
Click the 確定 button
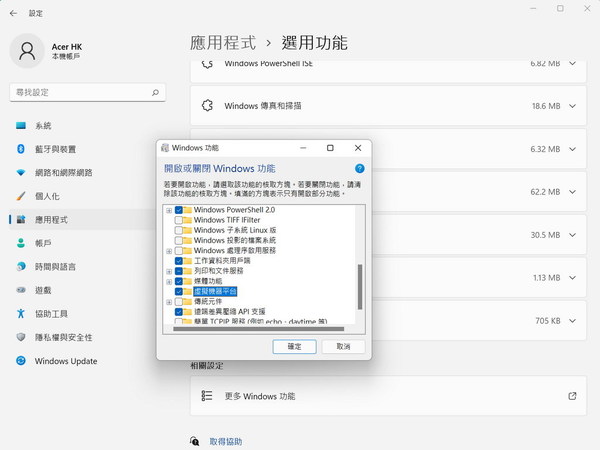click(x=294, y=346)
